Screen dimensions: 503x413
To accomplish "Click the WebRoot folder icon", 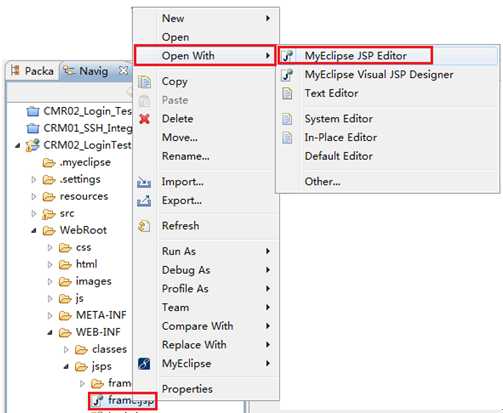I will pos(49,230).
